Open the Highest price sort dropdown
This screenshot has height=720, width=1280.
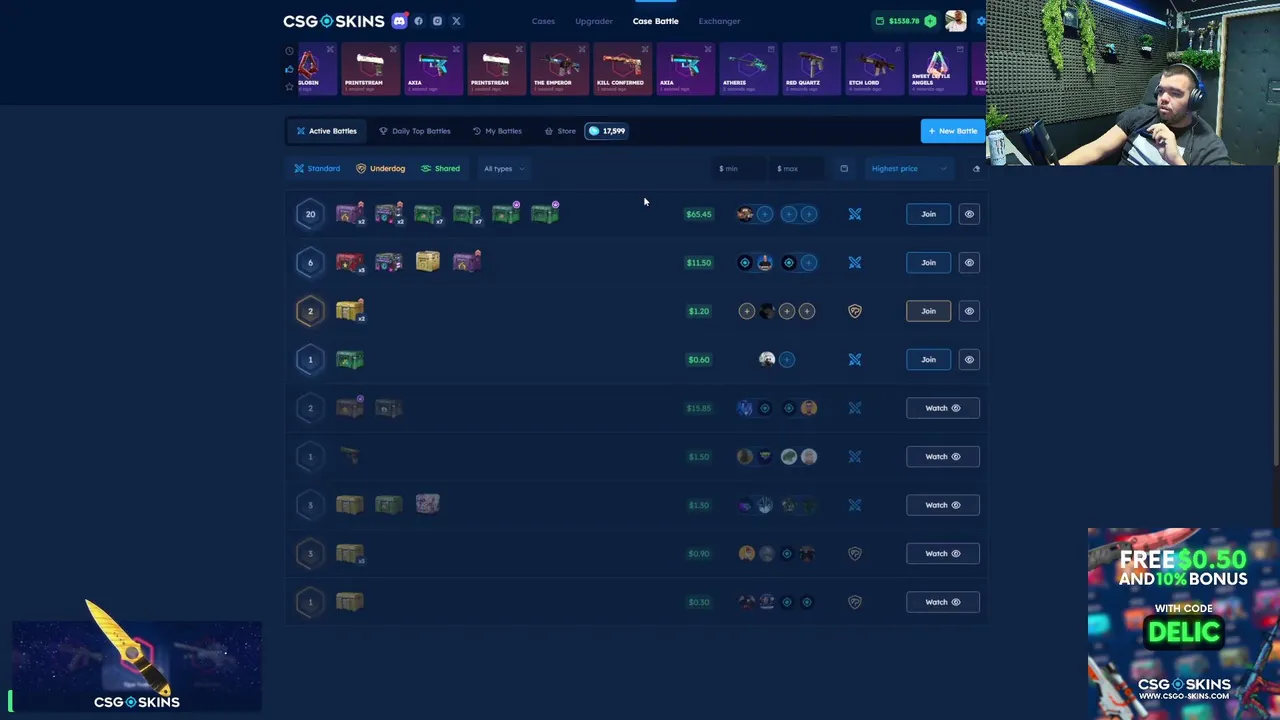coord(908,168)
